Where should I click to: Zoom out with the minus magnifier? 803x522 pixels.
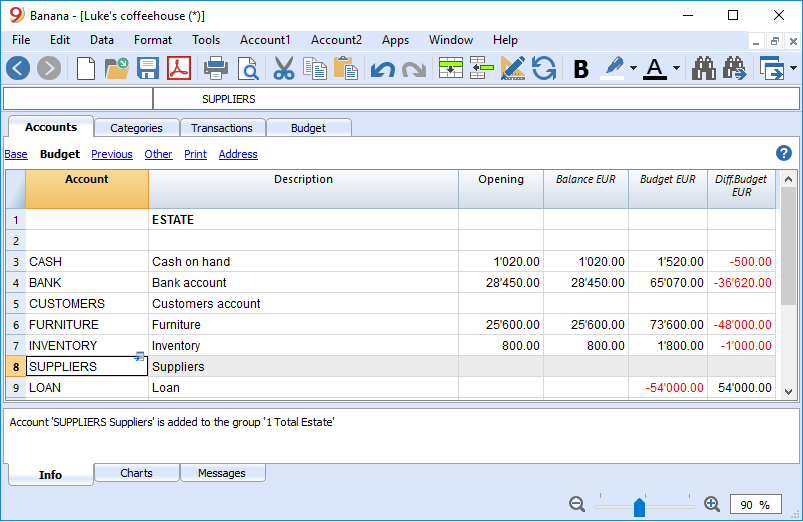pos(577,504)
